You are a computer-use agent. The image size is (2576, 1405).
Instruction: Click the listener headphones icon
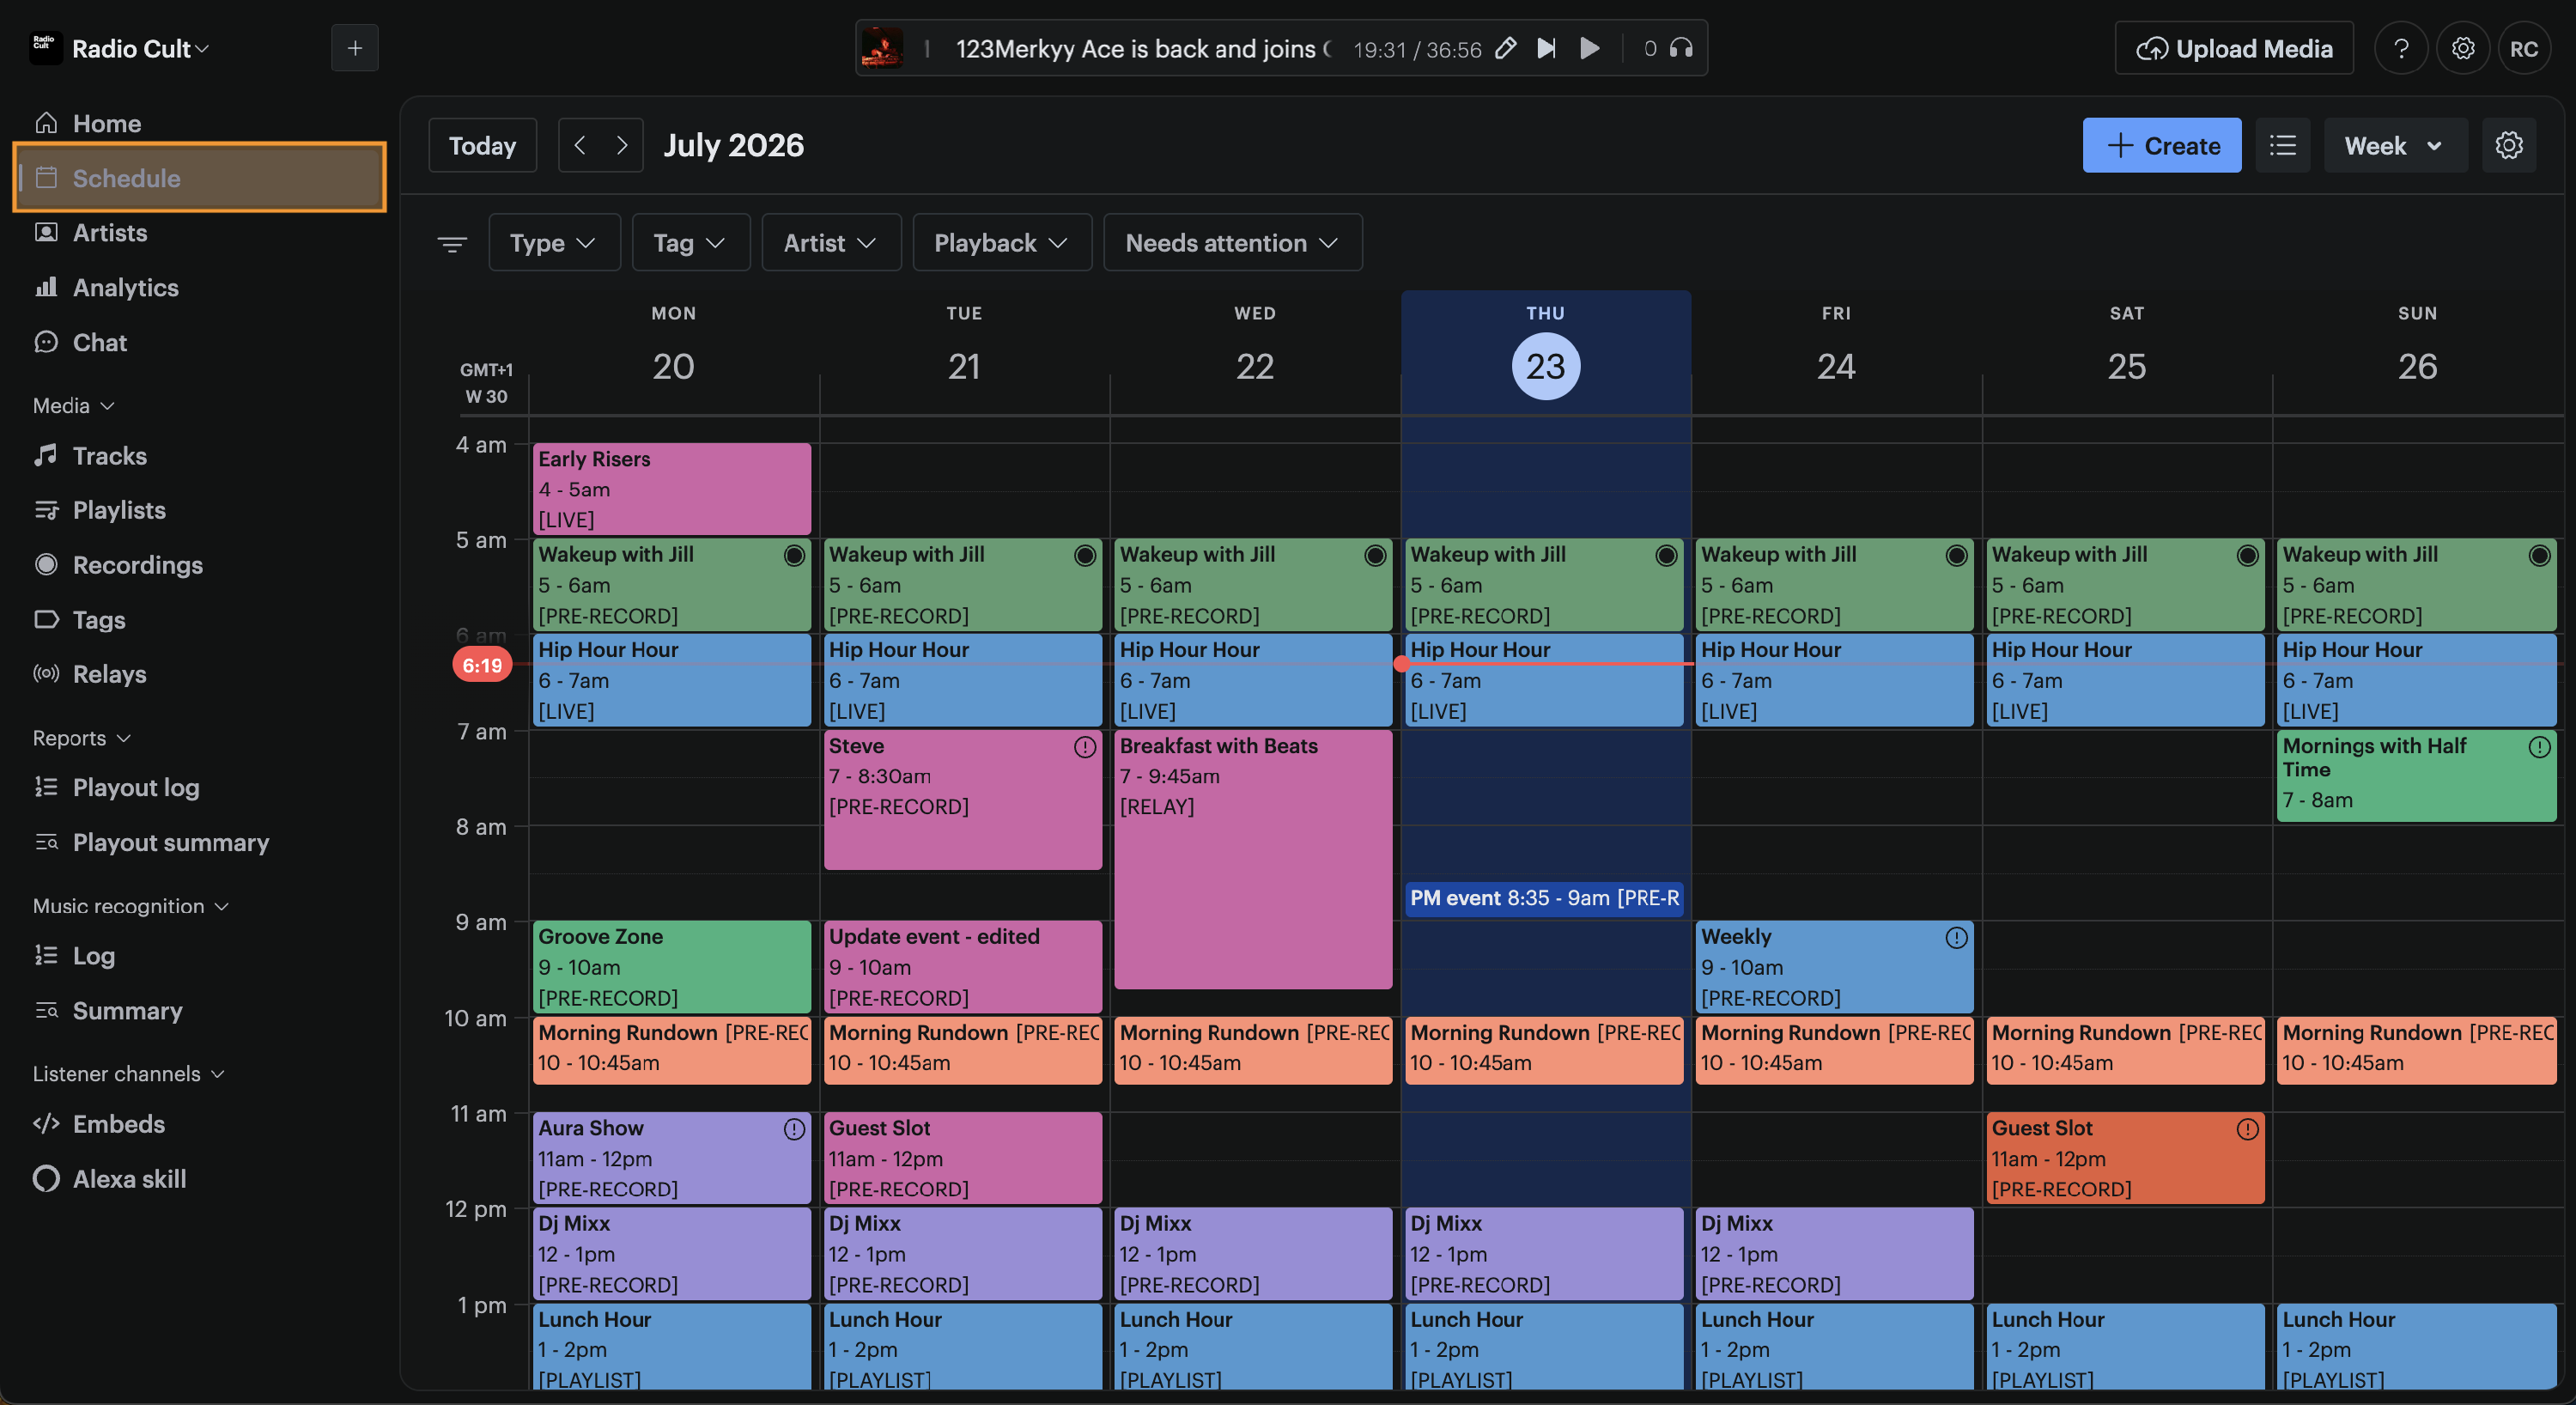[x=1681, y=48]
